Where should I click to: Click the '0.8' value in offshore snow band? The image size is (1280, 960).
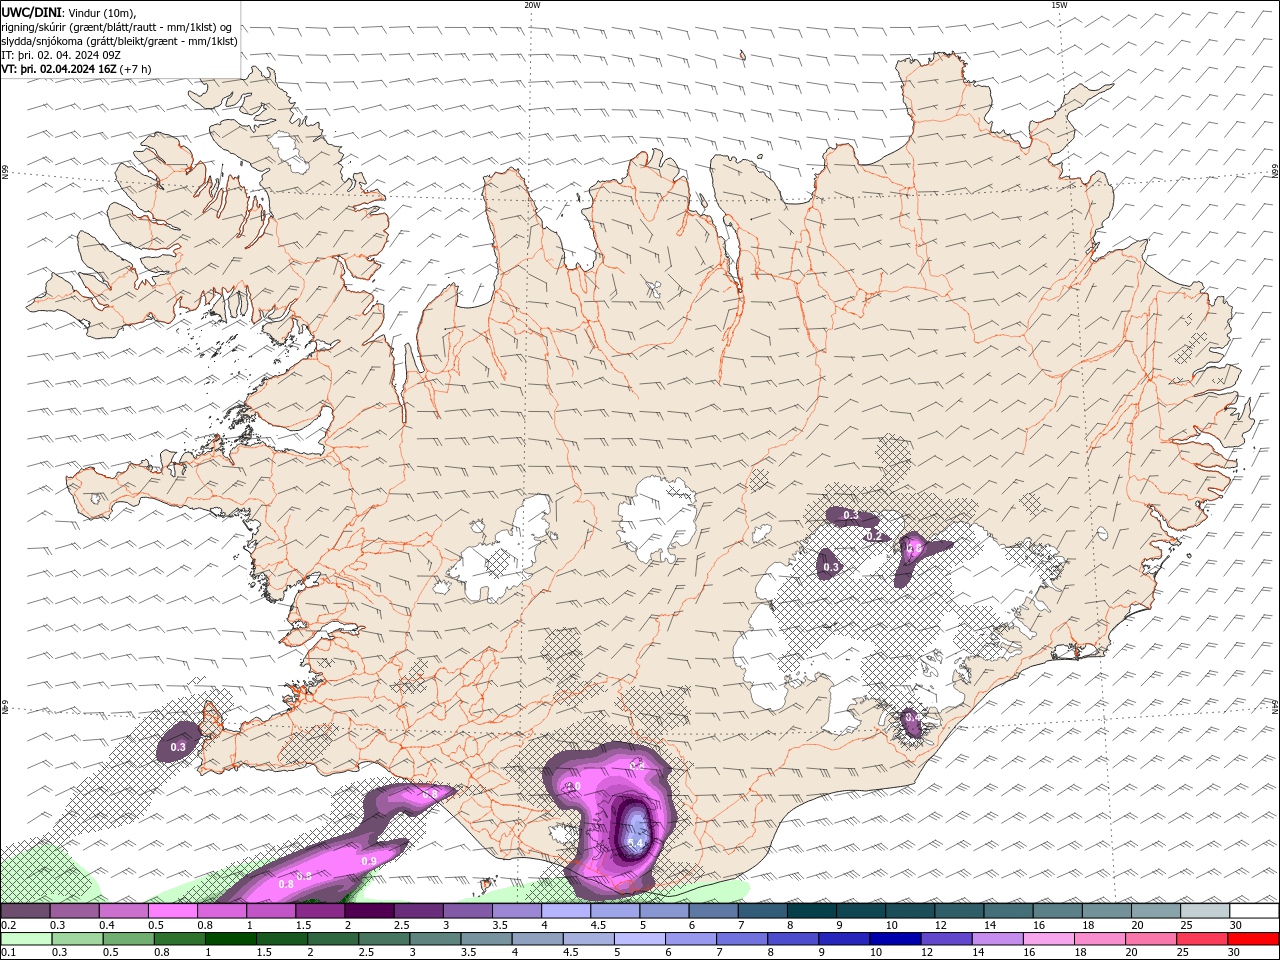(x=286, y=884)
